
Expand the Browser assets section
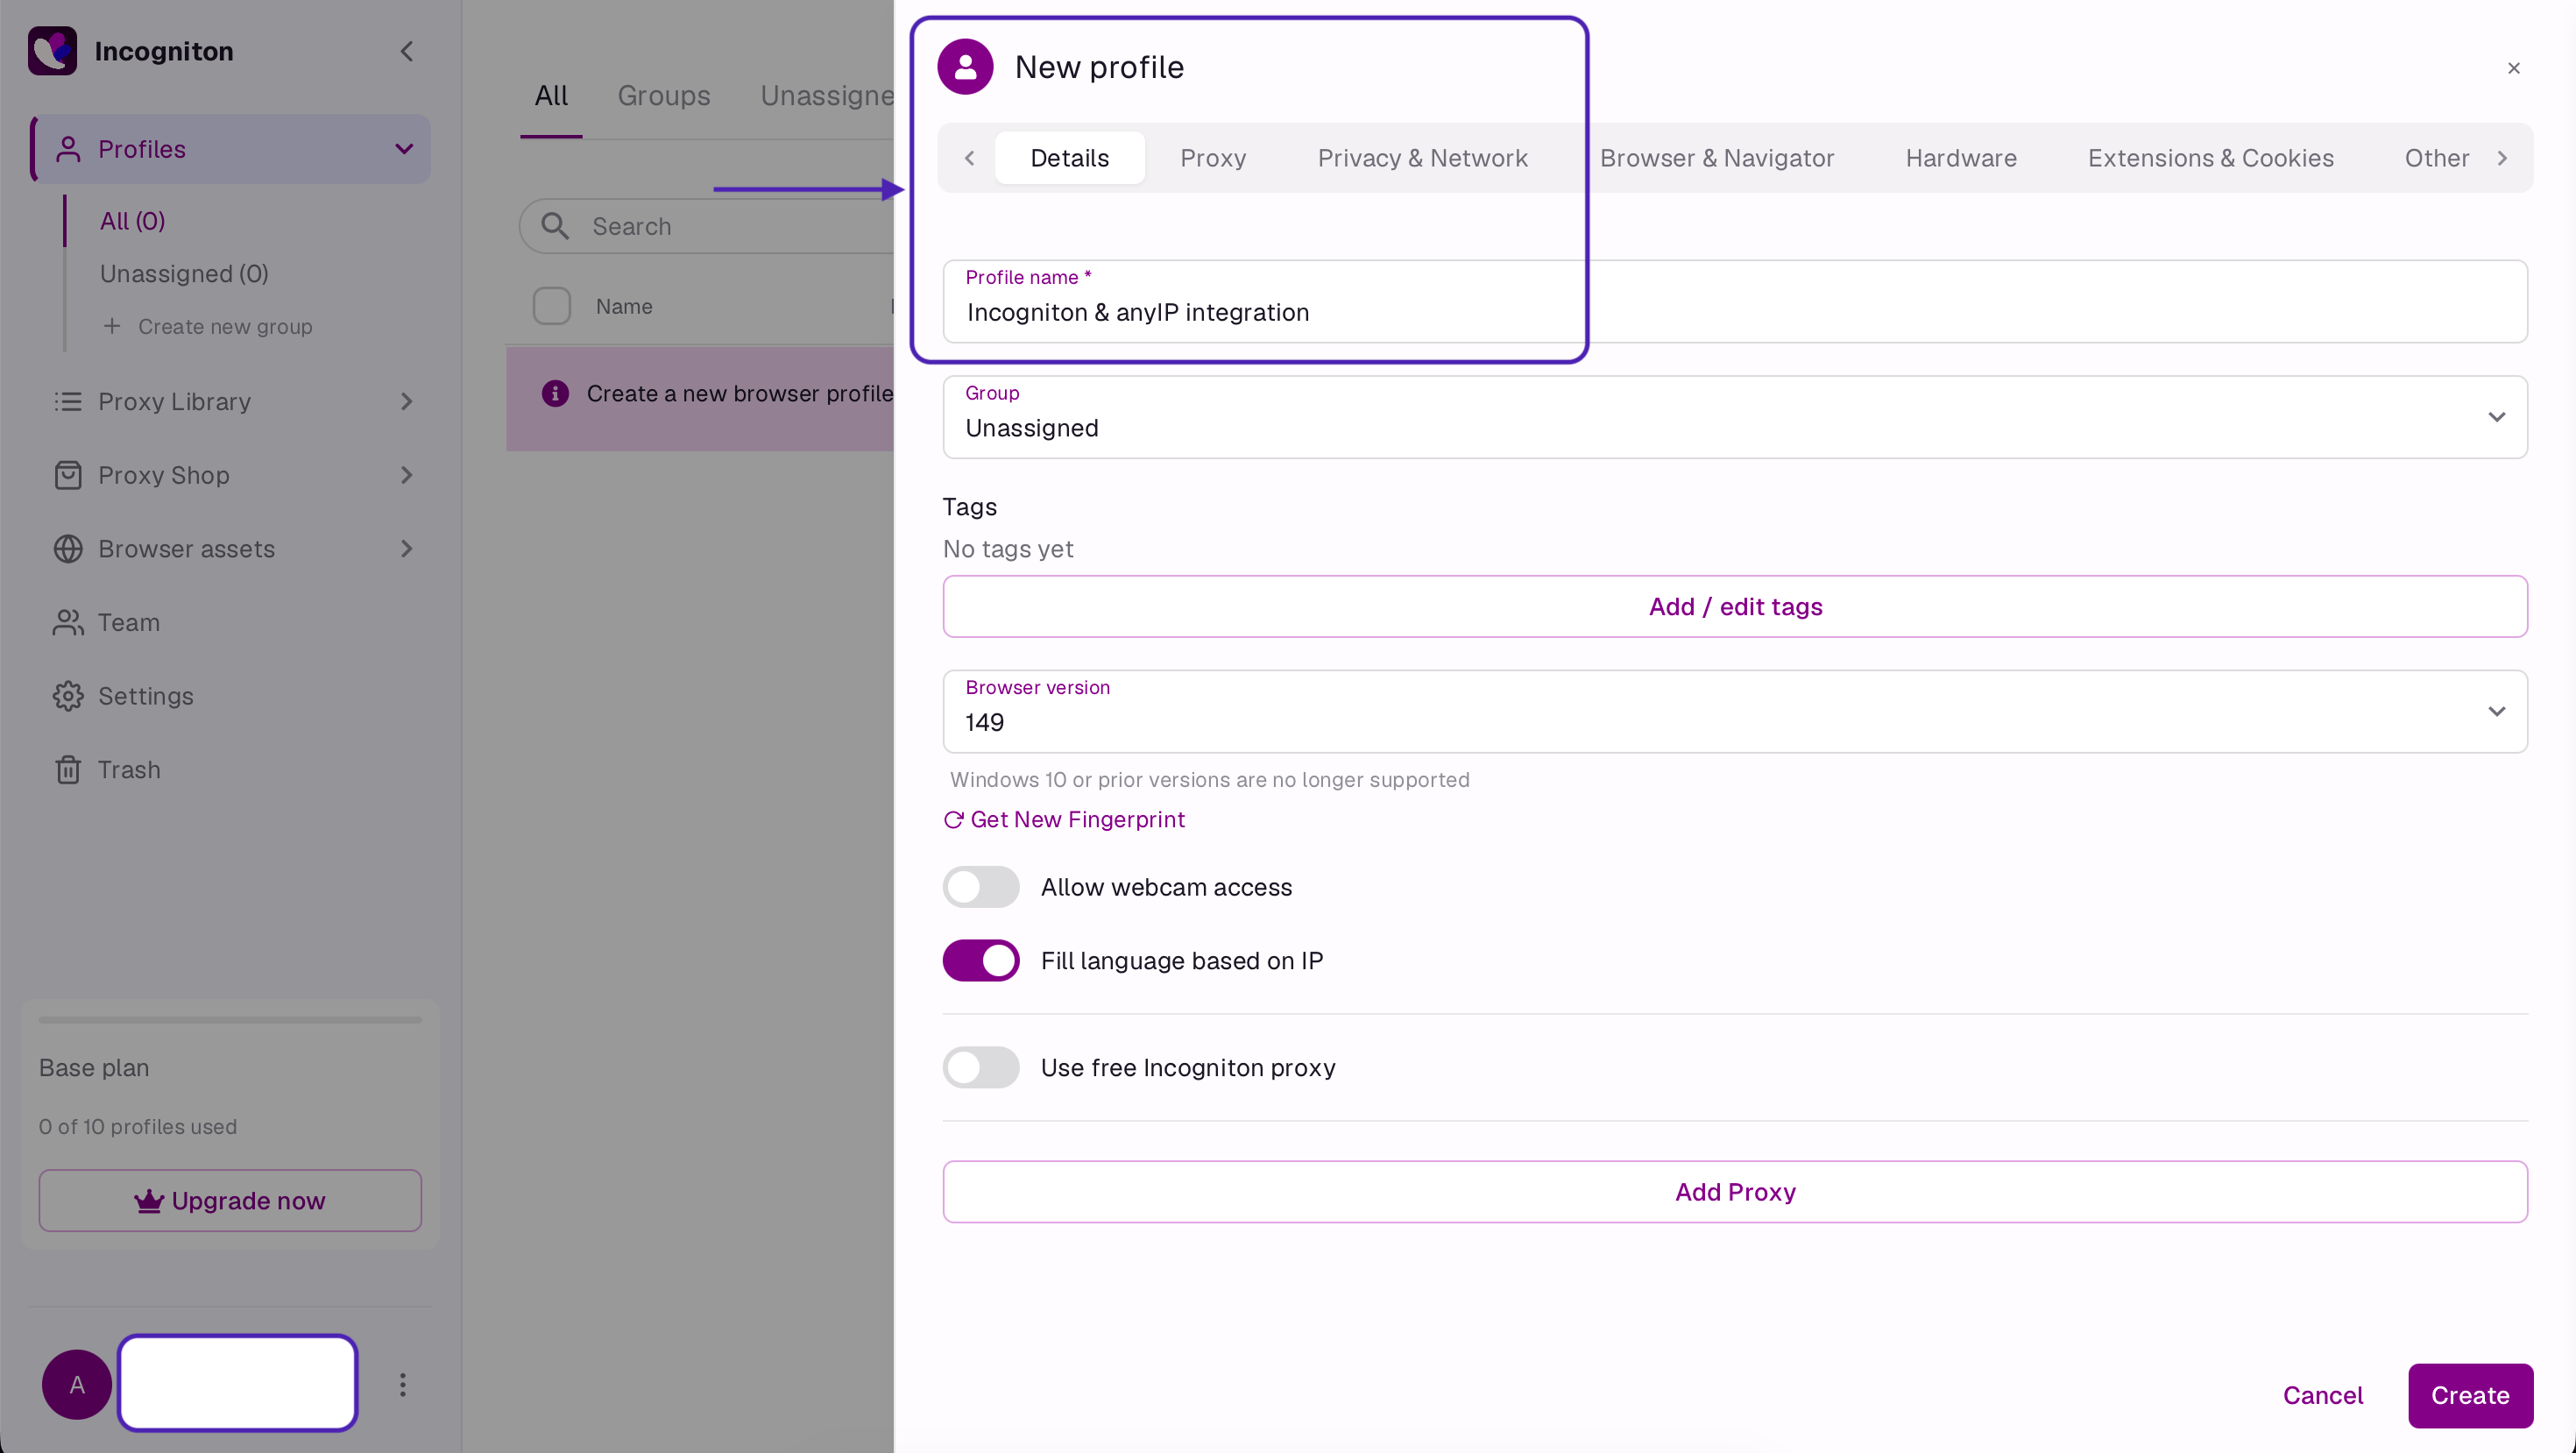tap(406, 549)
